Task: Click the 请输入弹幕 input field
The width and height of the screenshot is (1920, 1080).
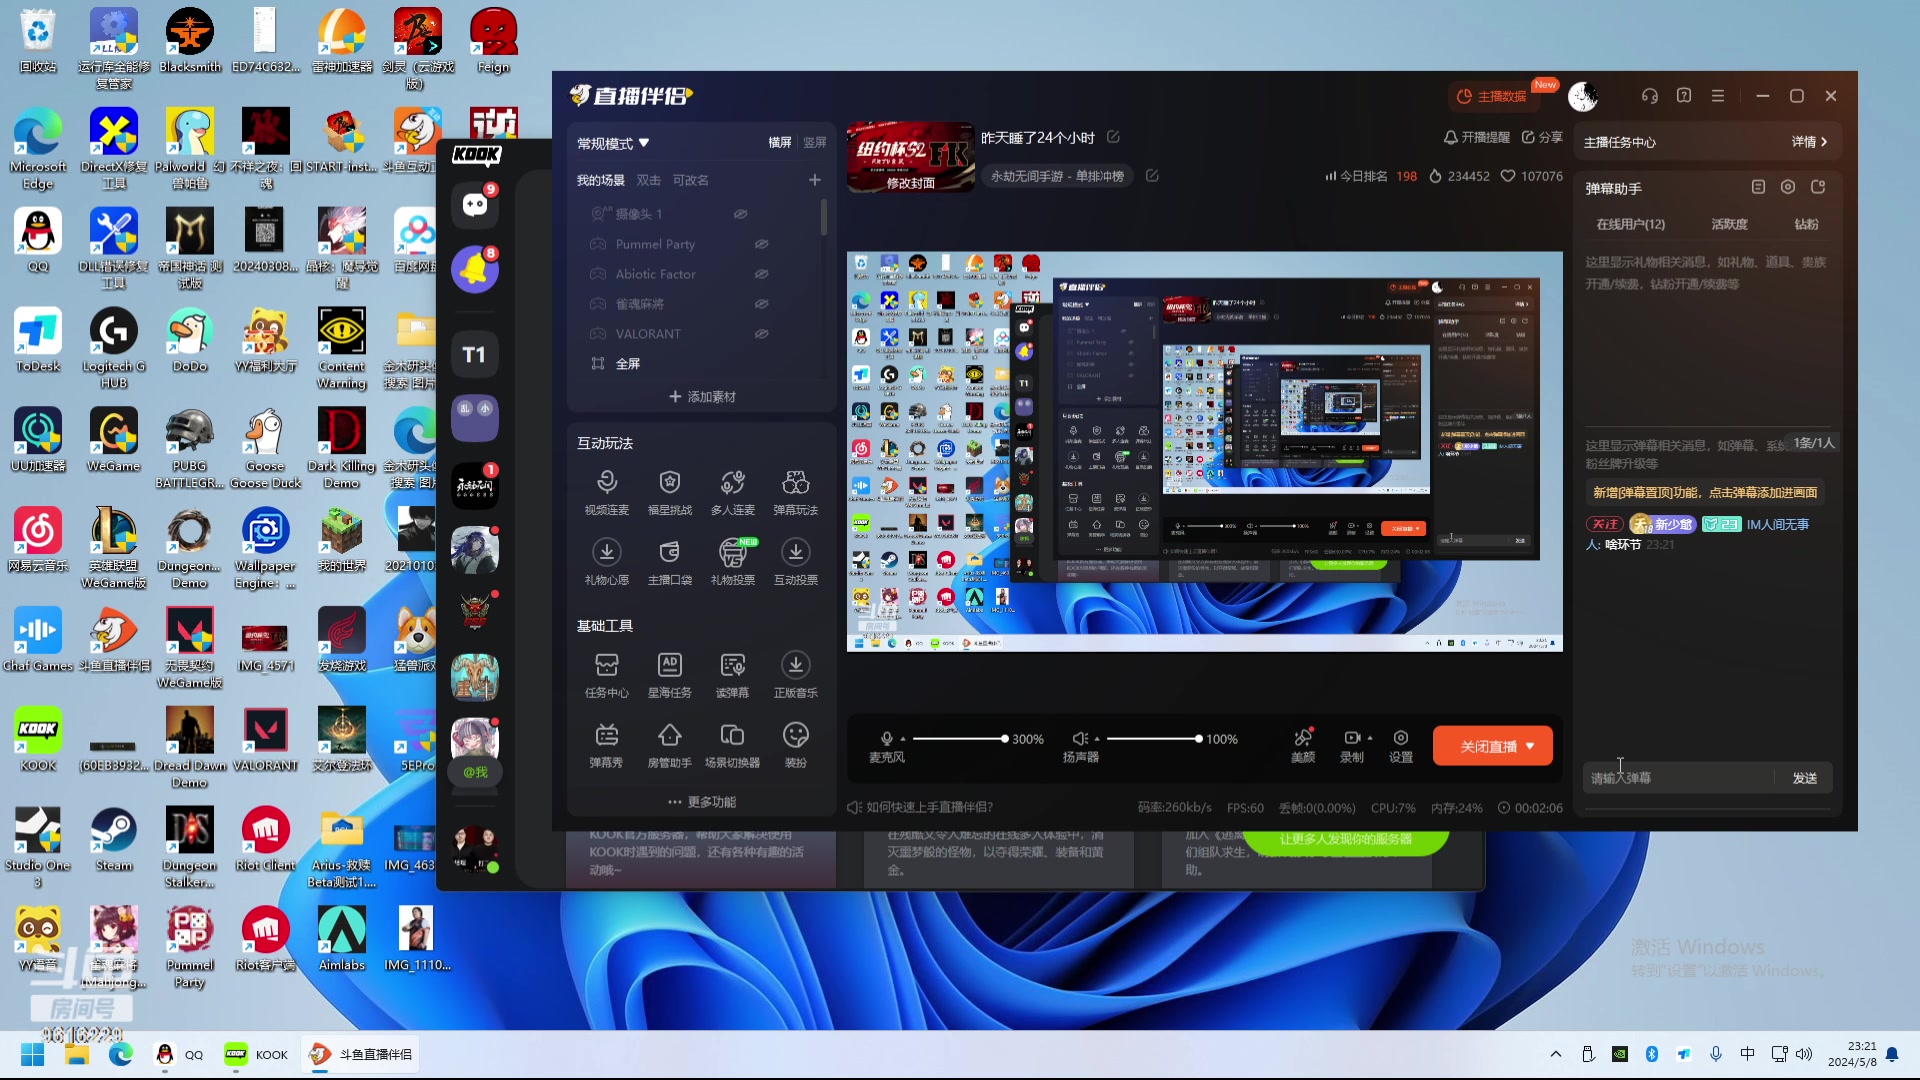Action: (1680, 778)
